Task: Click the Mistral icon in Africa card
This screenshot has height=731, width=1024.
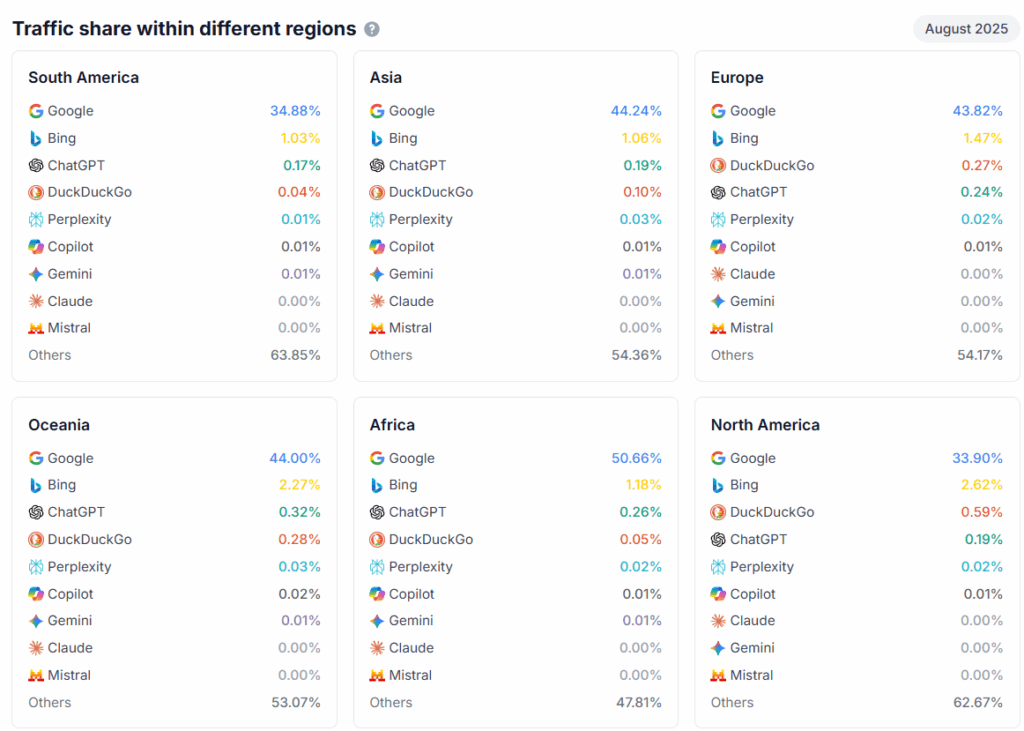Action: [377, 675]
